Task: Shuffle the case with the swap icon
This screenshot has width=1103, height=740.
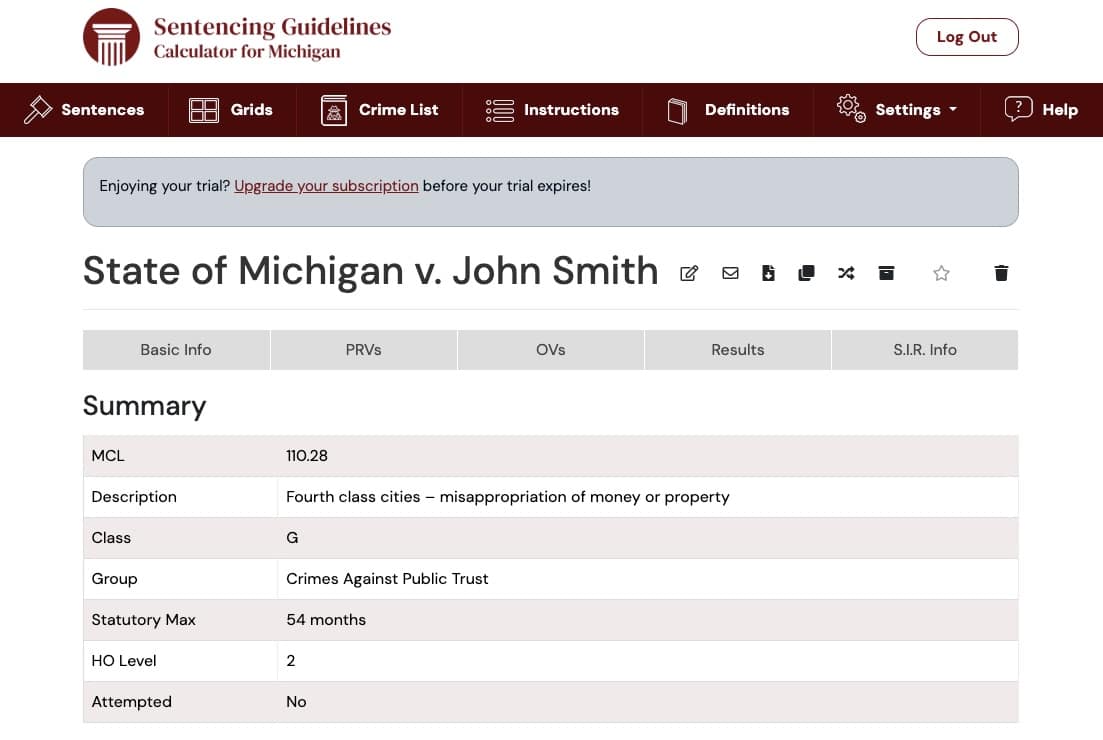Action: pyautogui.click(x=846, y=272)
